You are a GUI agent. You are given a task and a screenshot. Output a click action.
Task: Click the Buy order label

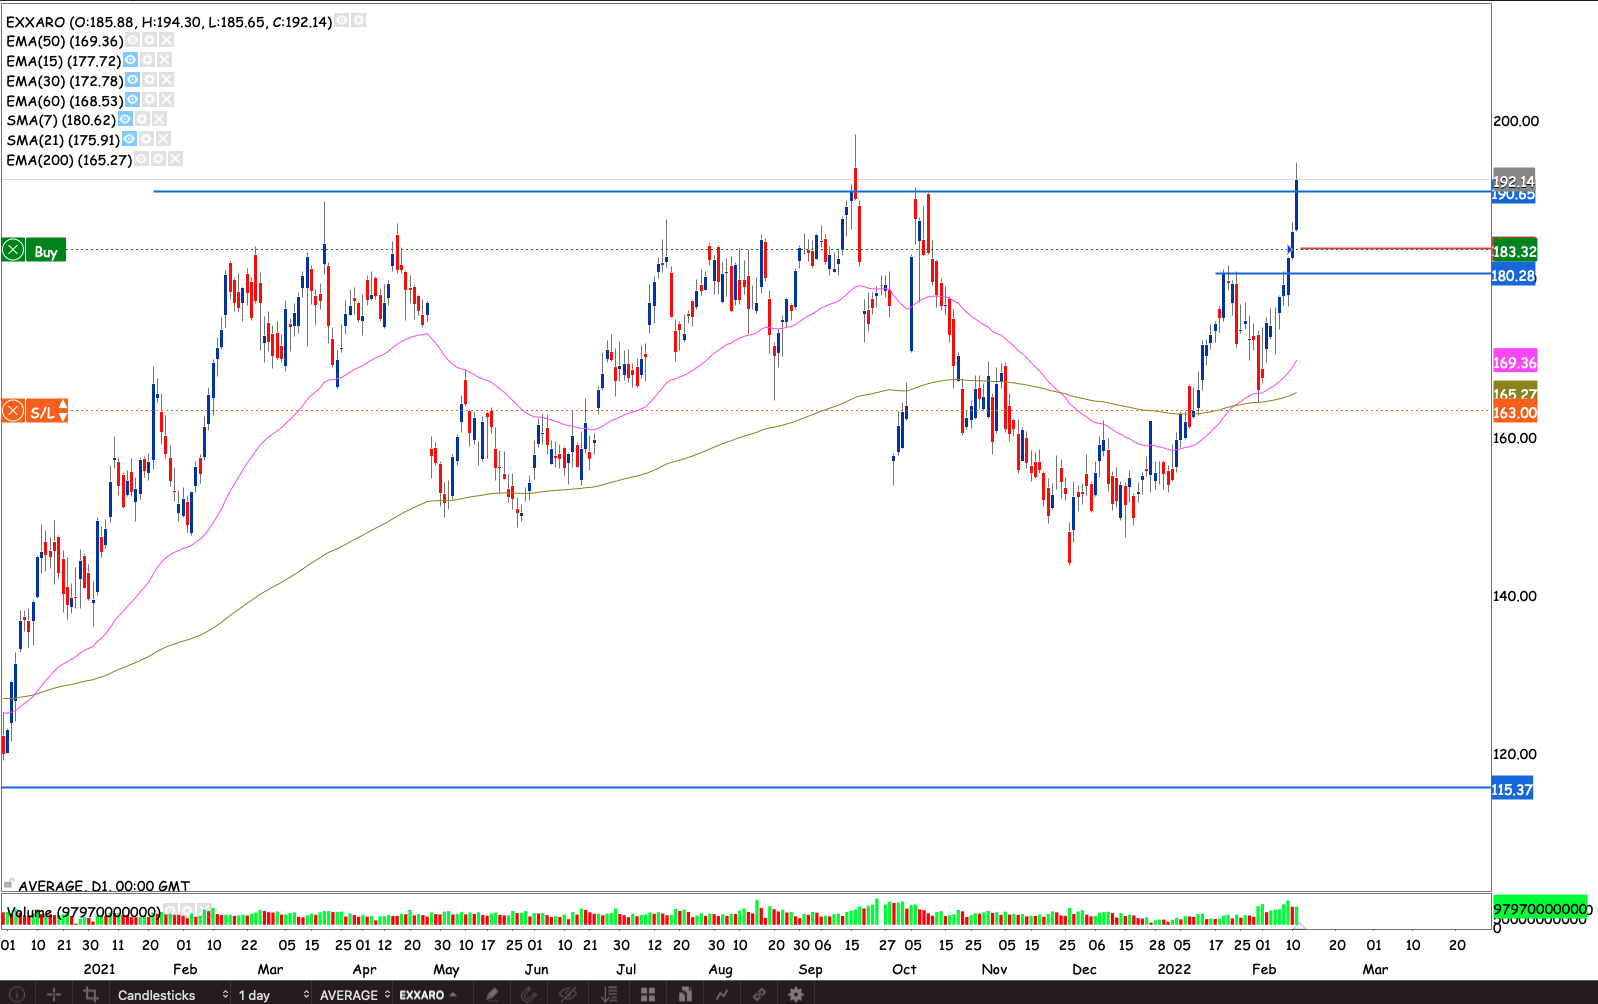pos(45,251)
